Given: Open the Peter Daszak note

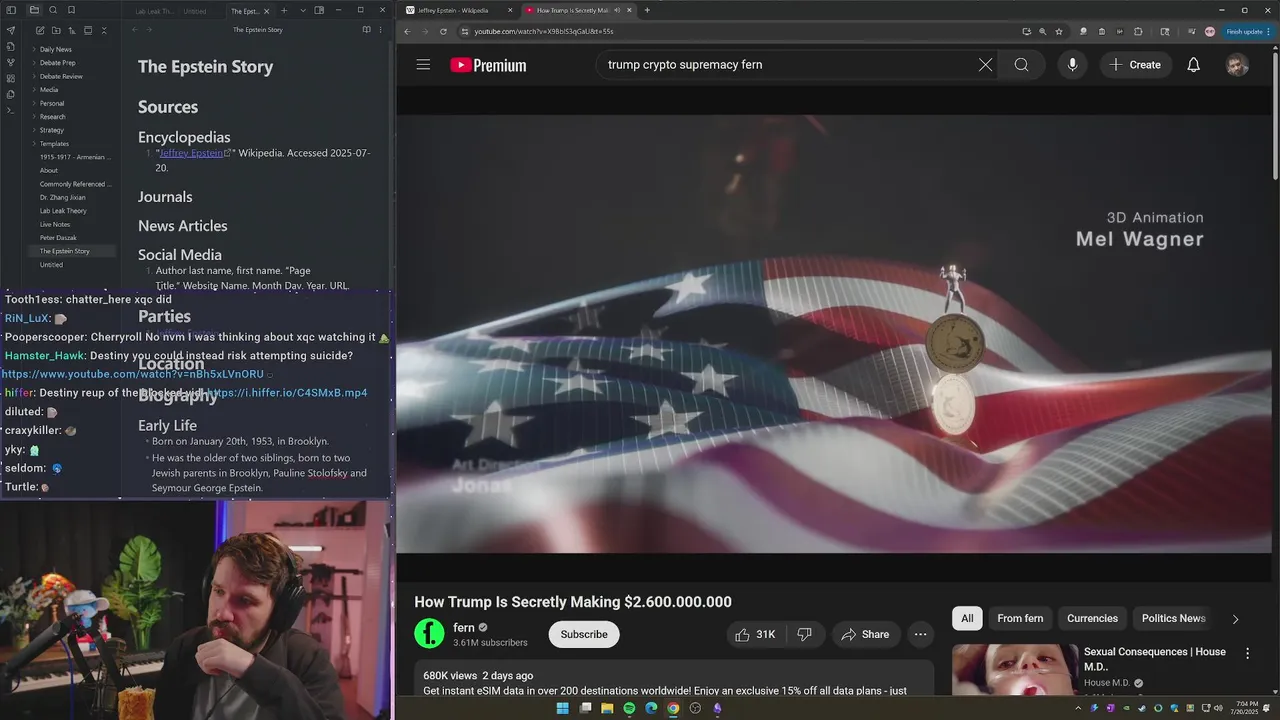Looking at the screenshot, I should point(58,238).
